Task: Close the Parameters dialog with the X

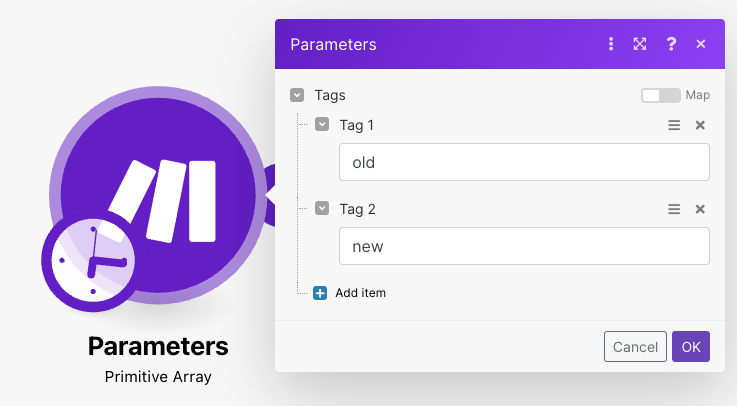Action: (701, 44)
